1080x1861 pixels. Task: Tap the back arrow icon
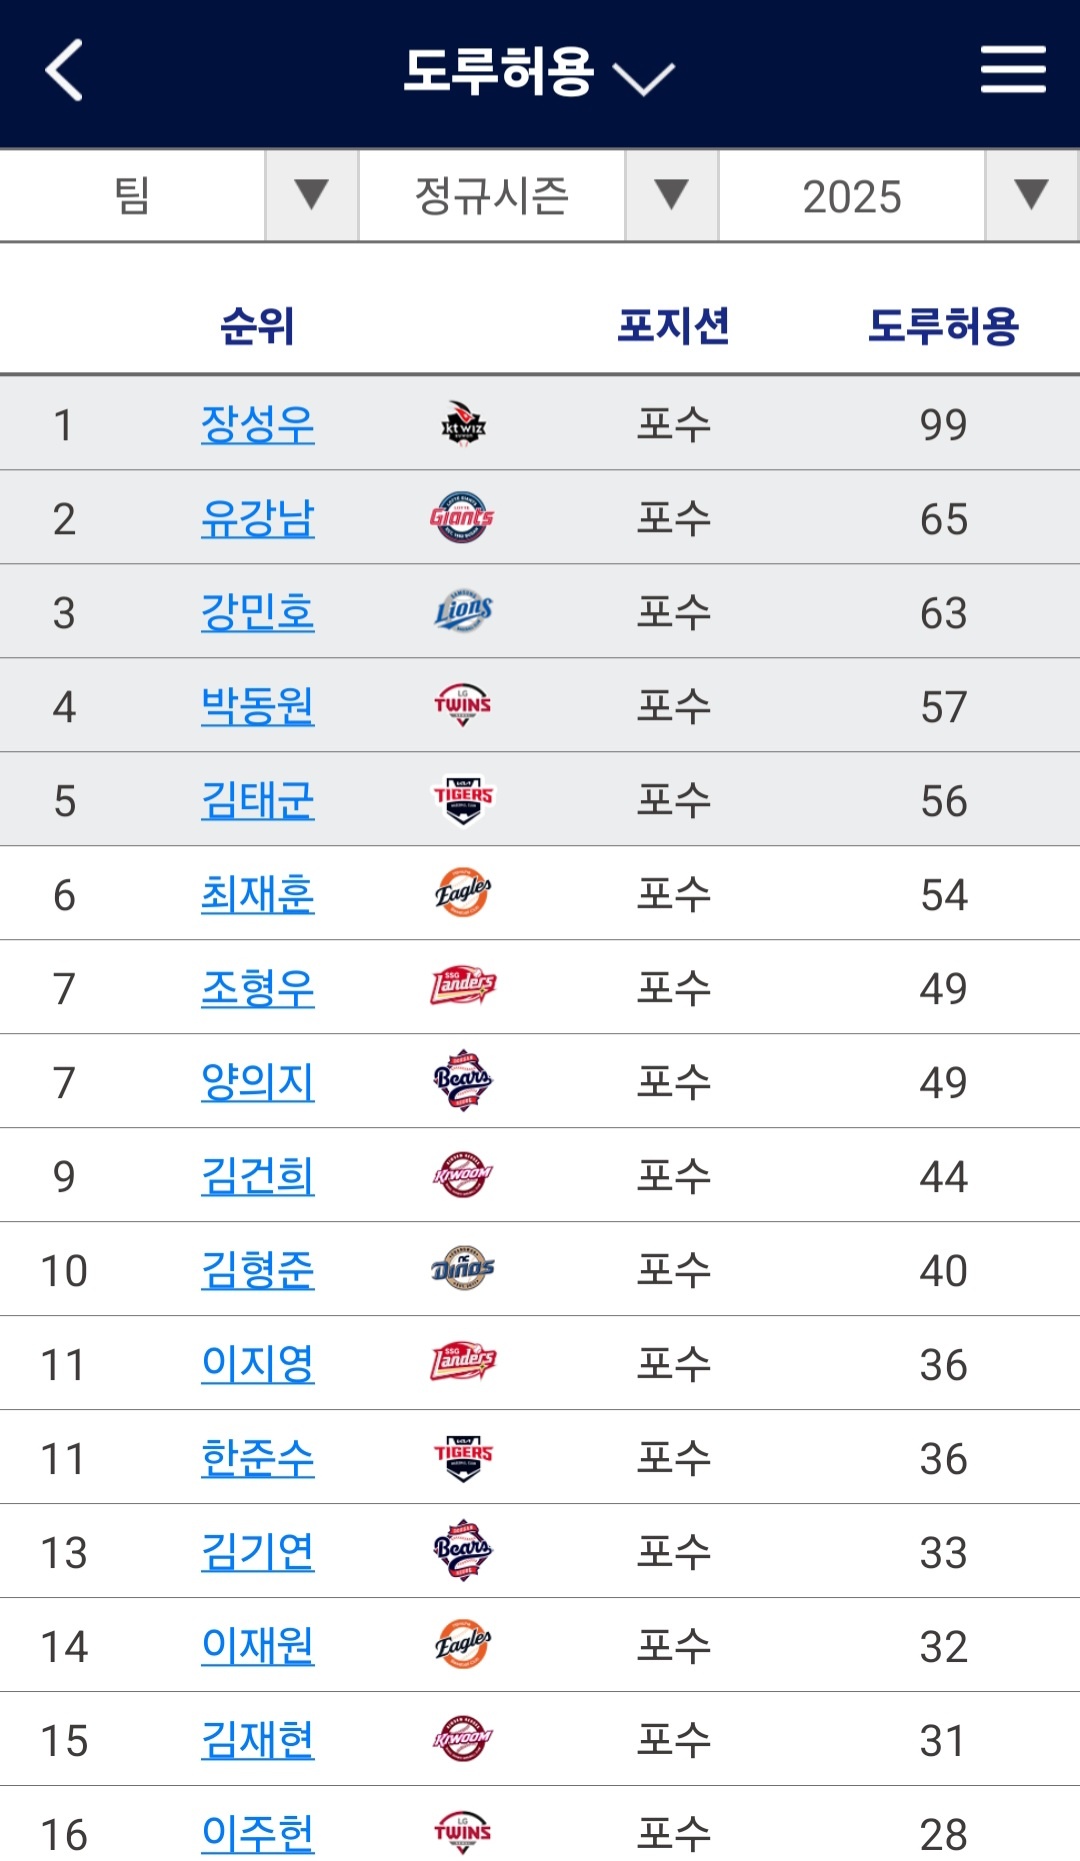click(x=65, y=71)
